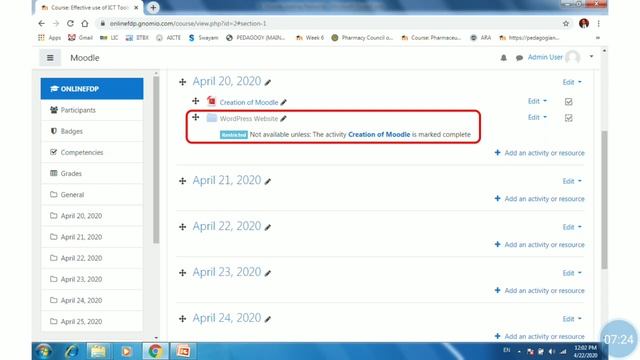Jump to April 25, 2020 in sidebar

point(92,322)
